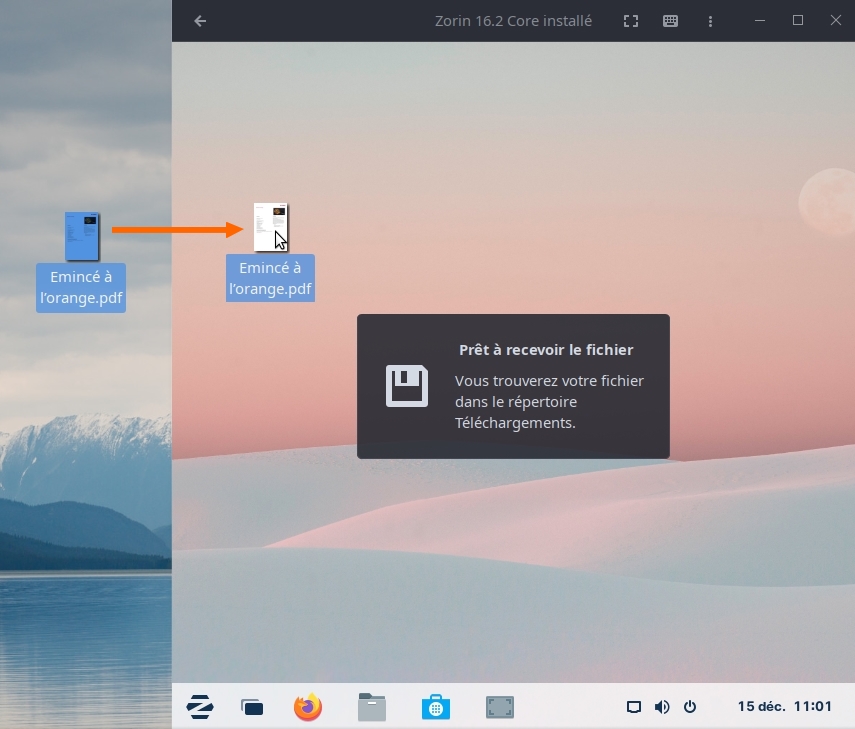Click the back arrow in the Boxes header
This screenshot has height=729, width=855.
tap(200, 21)
